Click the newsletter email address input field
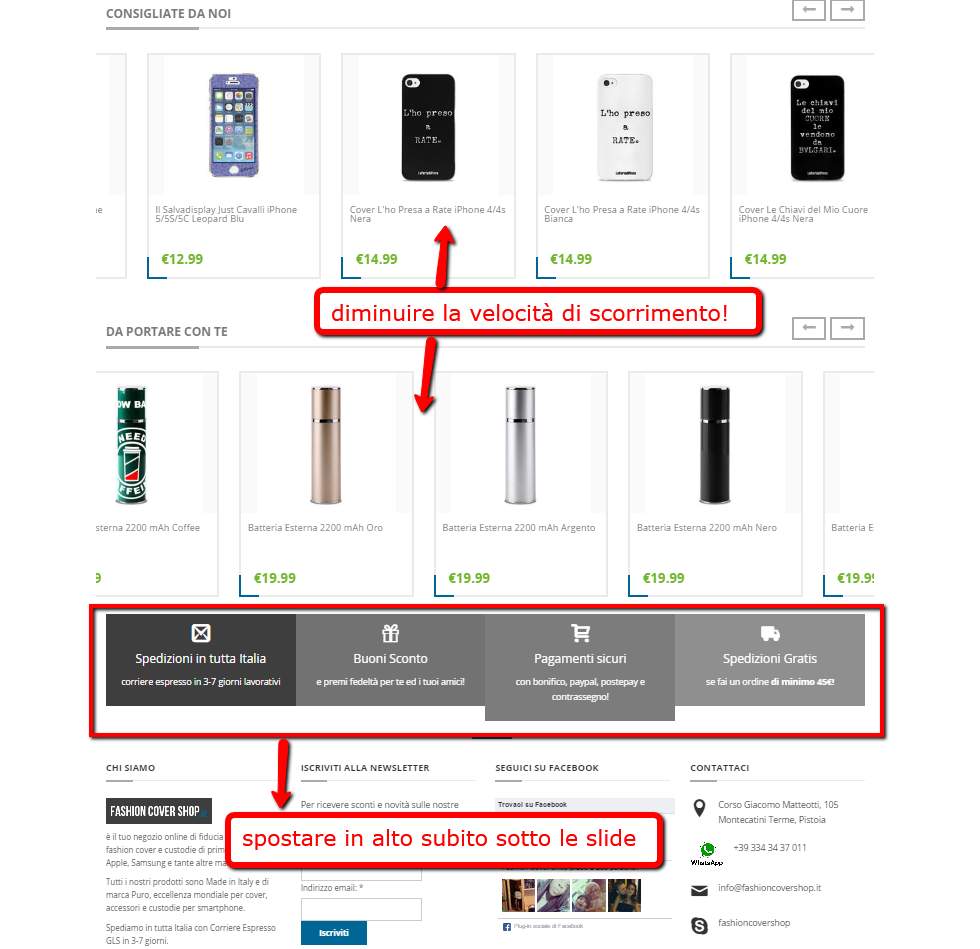 click(x=361, y=910)
